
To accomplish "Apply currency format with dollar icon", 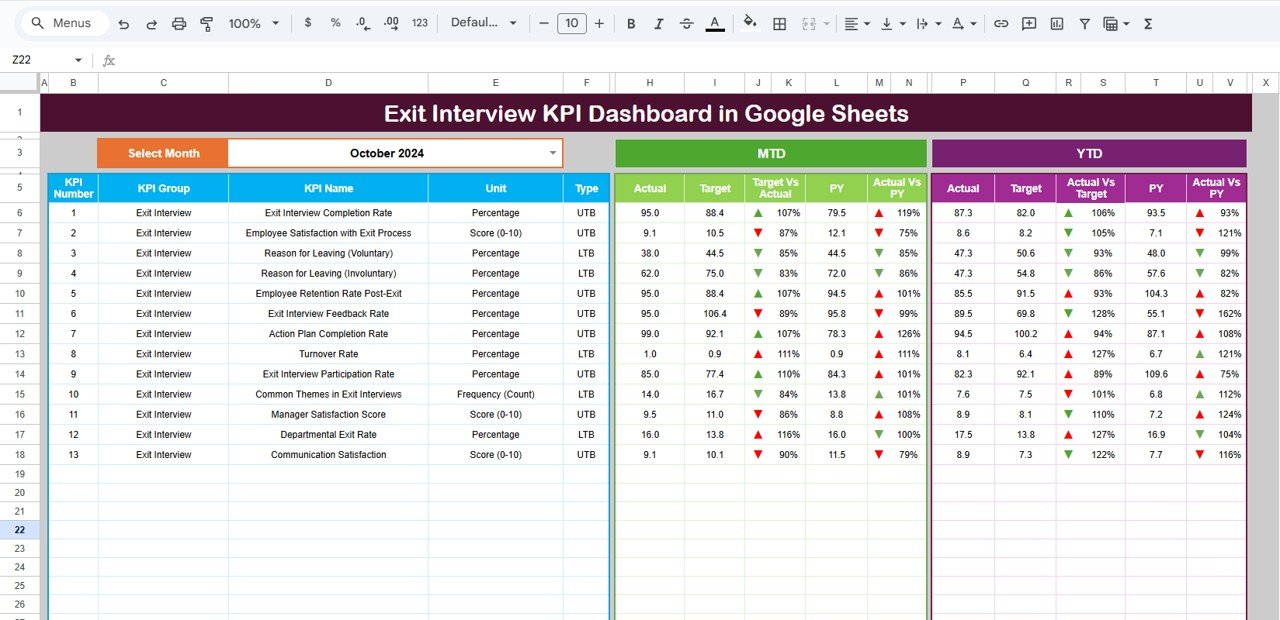I will tap(308, 22).
